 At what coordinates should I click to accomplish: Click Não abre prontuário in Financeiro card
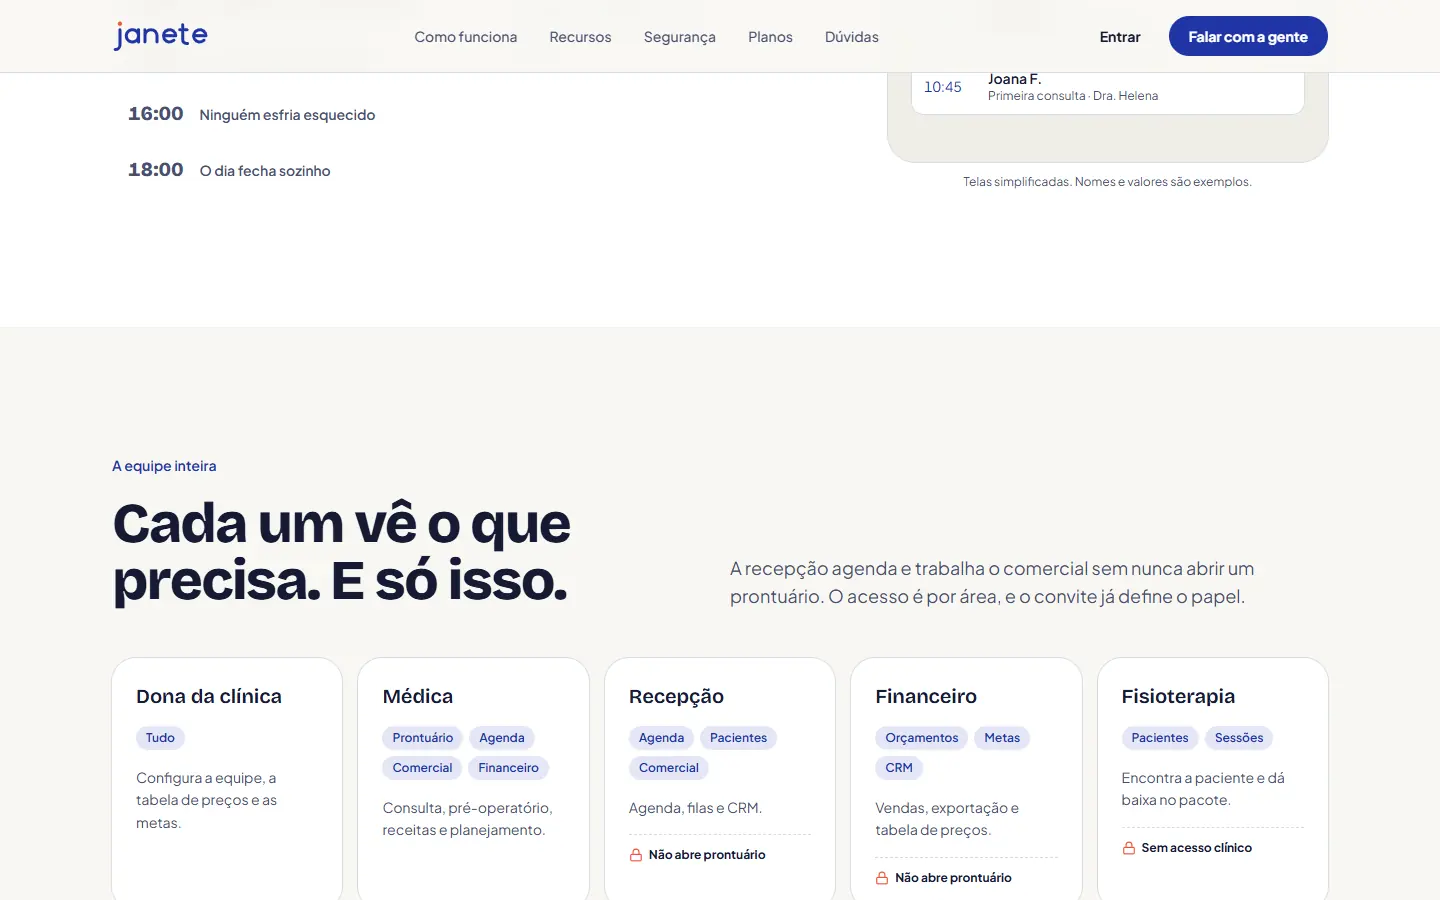[953, 878]
